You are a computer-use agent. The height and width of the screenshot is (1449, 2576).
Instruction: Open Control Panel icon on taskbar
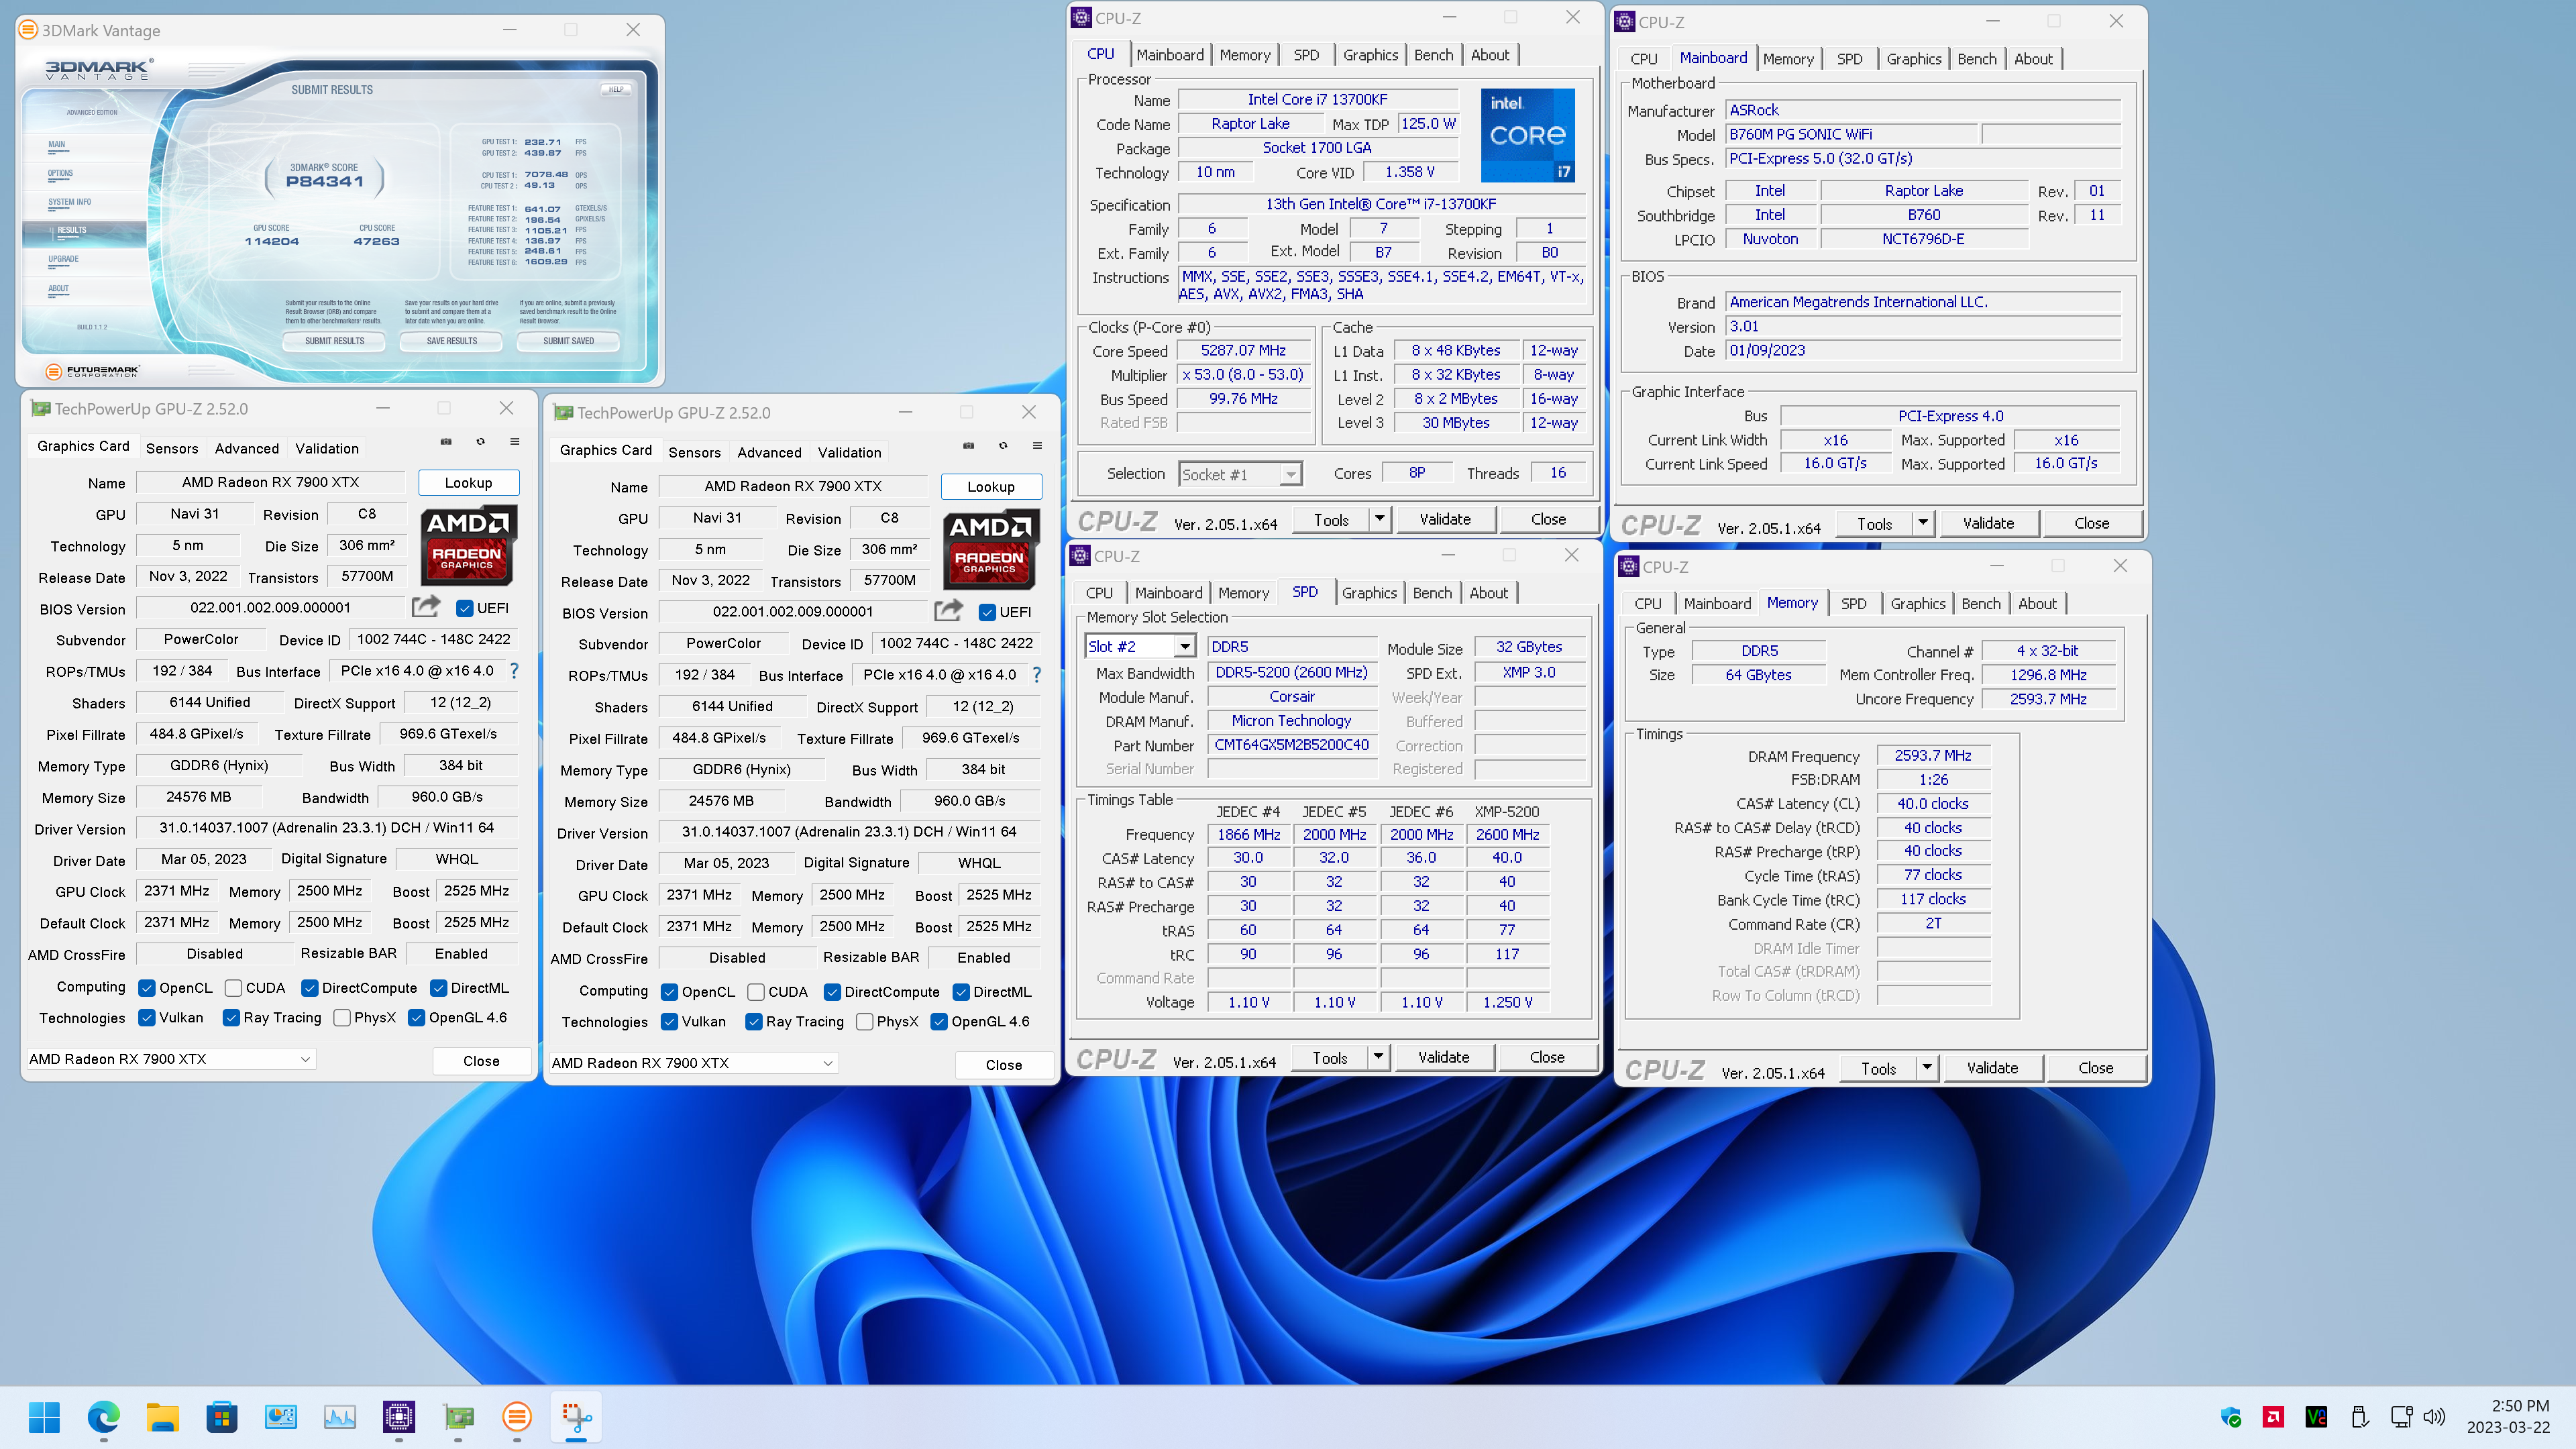pos(280,1416)
